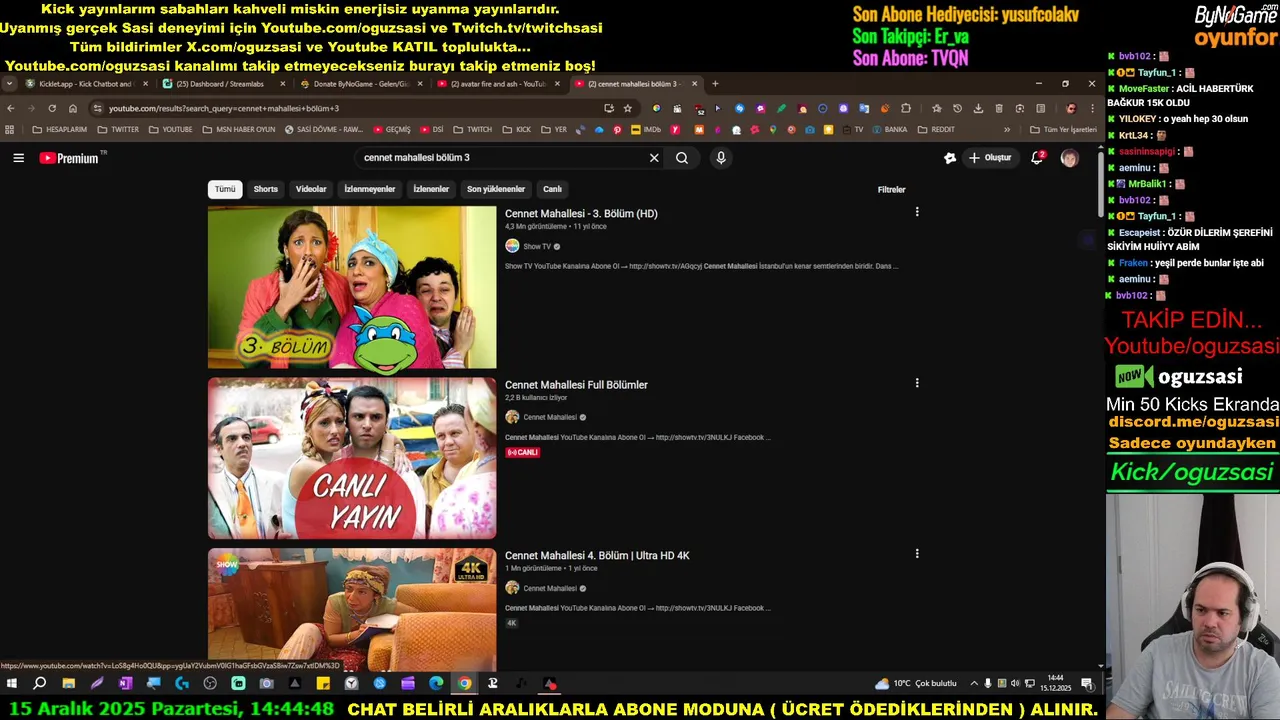
Task: Open the Windows Start menu
Action: [12, 684]
